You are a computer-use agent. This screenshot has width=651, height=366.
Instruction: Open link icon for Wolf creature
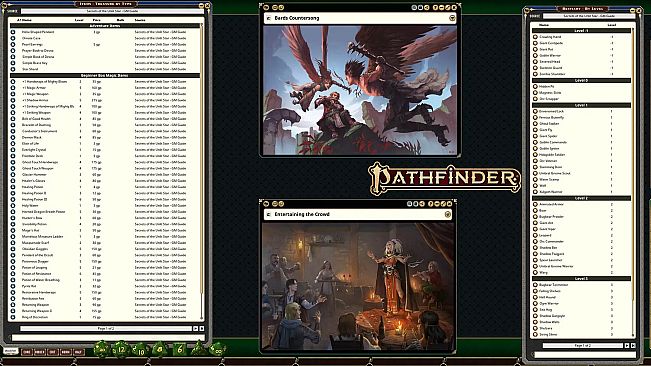click(x=535, y=186)
